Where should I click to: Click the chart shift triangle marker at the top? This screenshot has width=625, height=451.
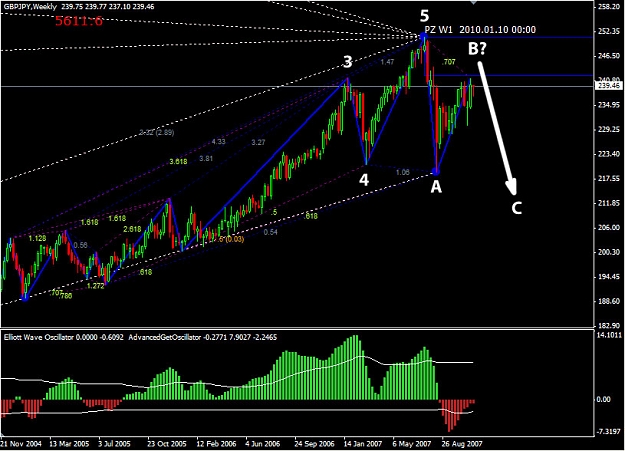[473, 2]
